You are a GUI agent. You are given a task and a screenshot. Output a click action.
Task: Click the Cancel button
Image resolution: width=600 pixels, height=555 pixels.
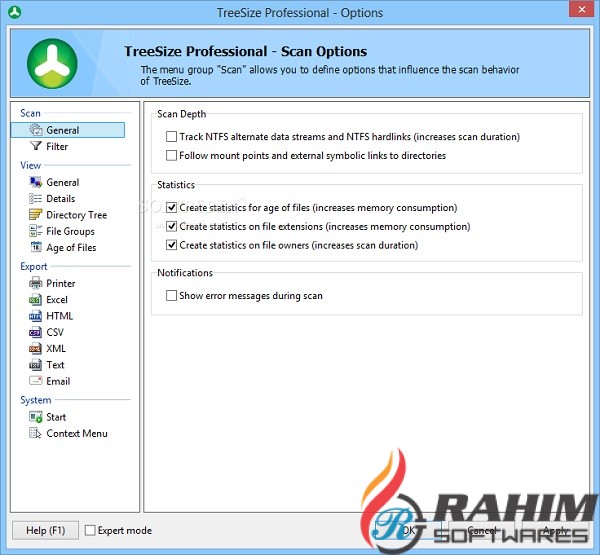tap(481, 531)
